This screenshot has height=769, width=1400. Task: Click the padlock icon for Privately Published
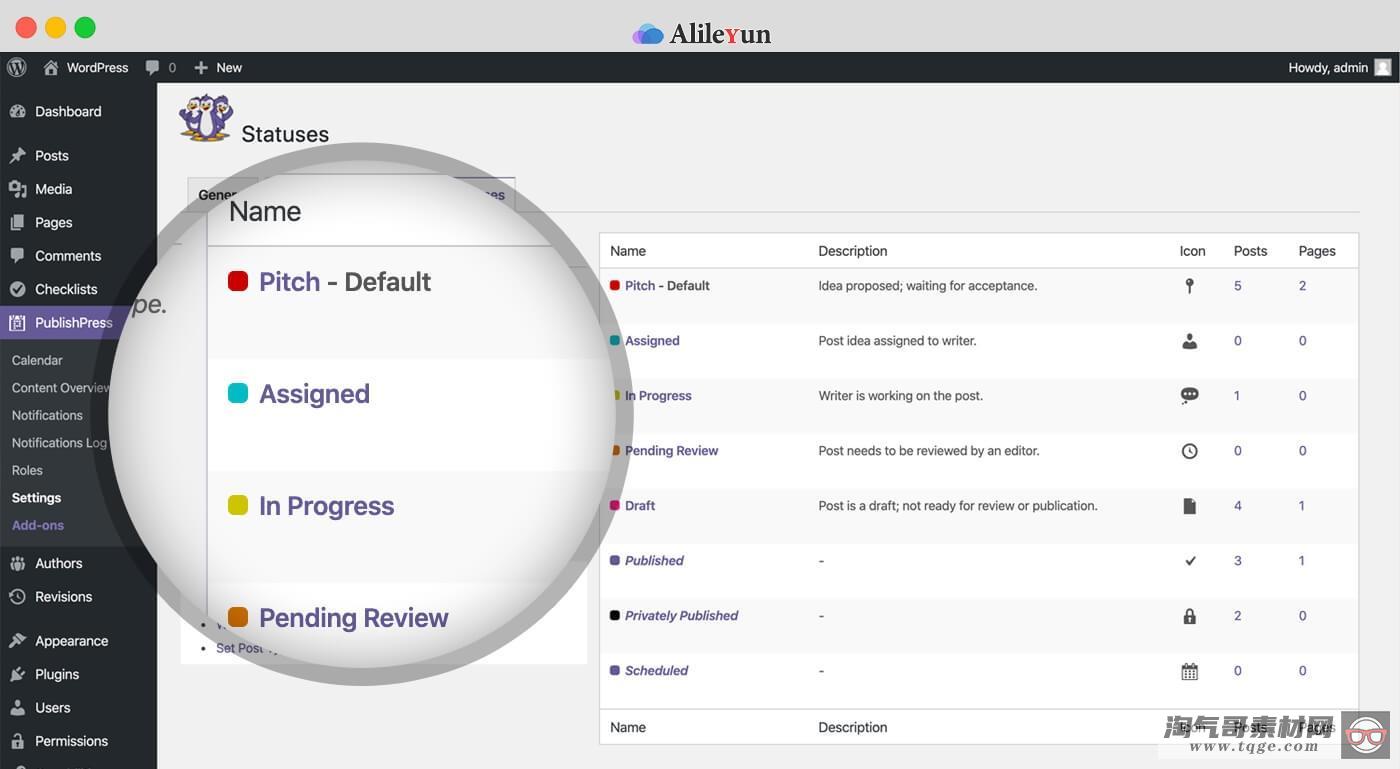click(x=1189, y=616)
